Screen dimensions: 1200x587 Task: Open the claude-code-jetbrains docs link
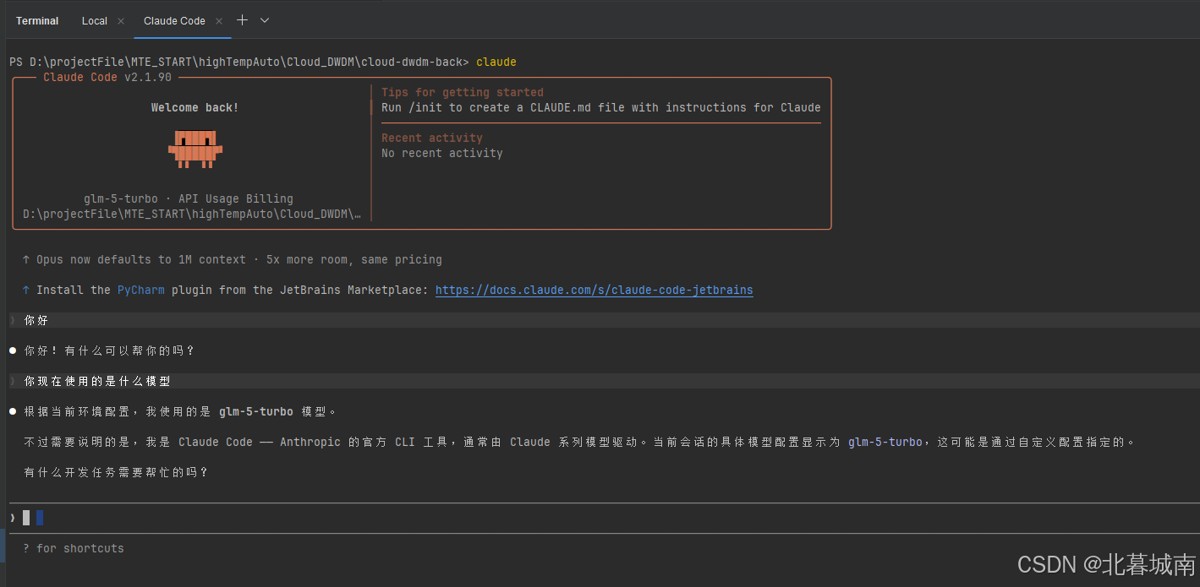click(x=594, y=290)
